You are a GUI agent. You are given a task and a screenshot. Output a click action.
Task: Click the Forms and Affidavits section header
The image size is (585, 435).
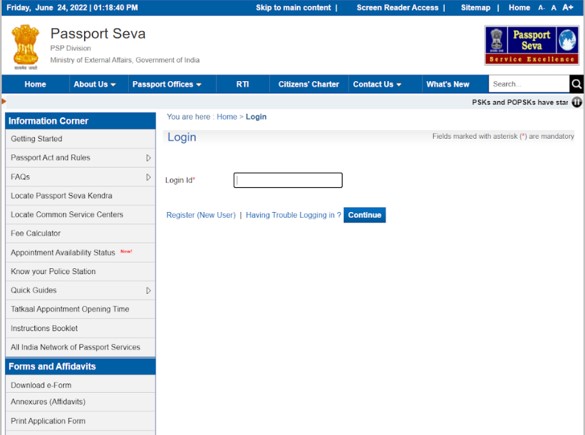[x=80, y=366]
